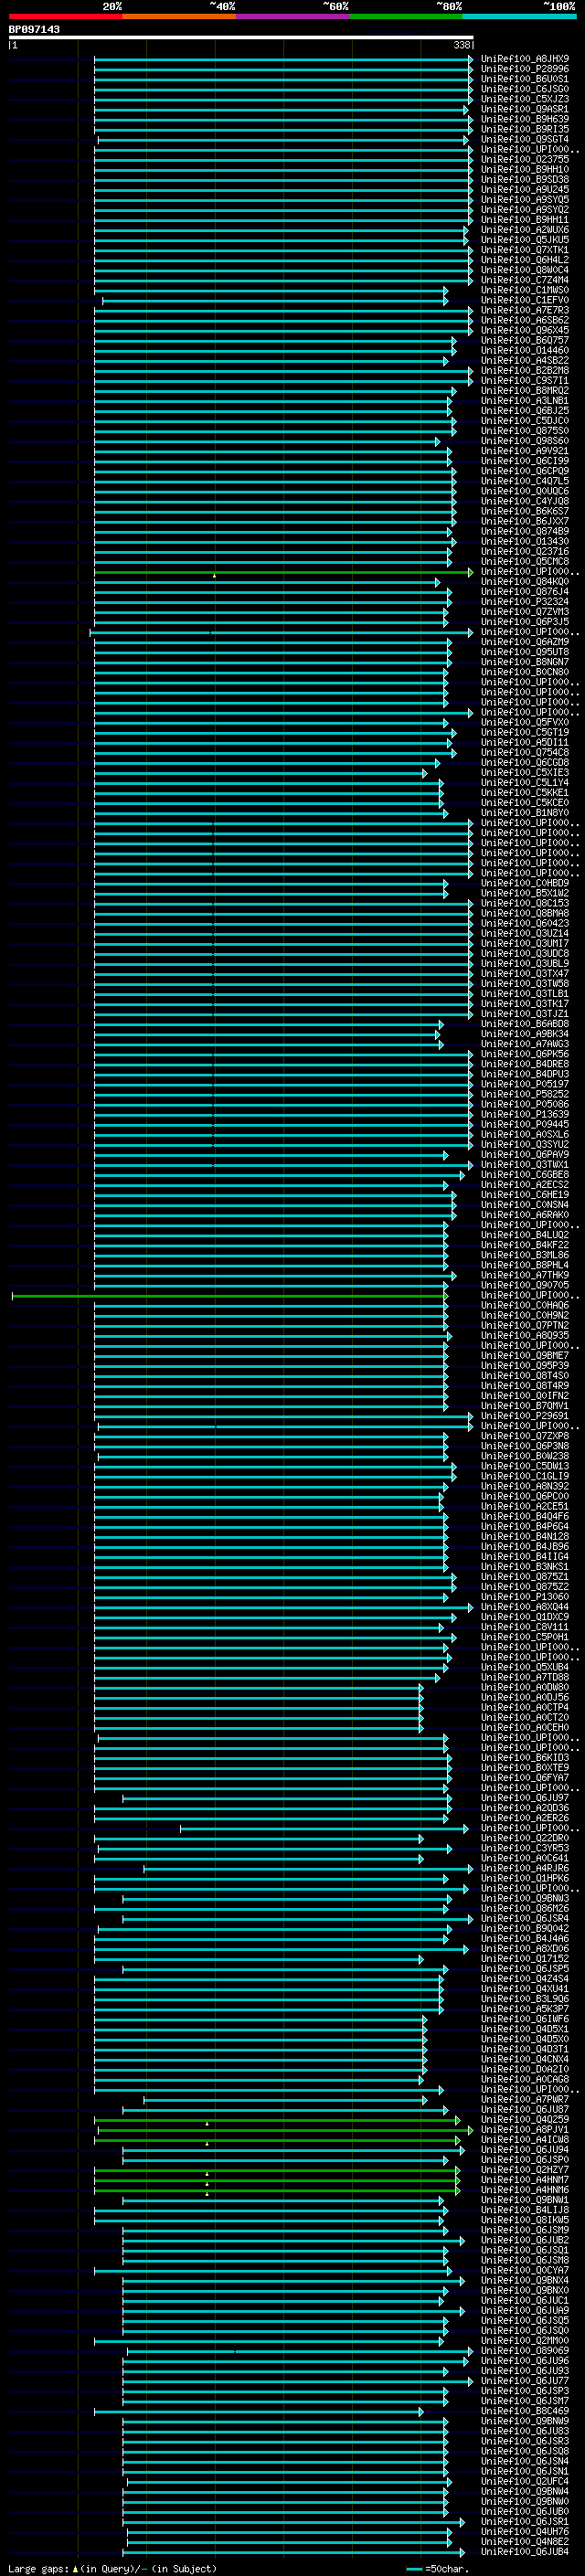Open hit UniRef100_C6JSG0
The image size is (585, 2576).
pyautogui.click(x=525, y=89)
